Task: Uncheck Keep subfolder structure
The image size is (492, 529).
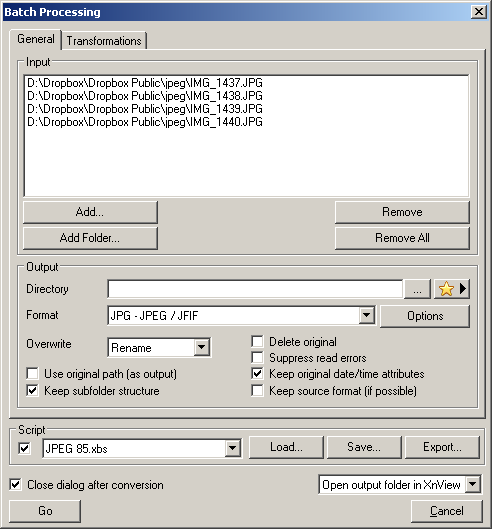Action: pyautogui.click(x=32, y=391)
